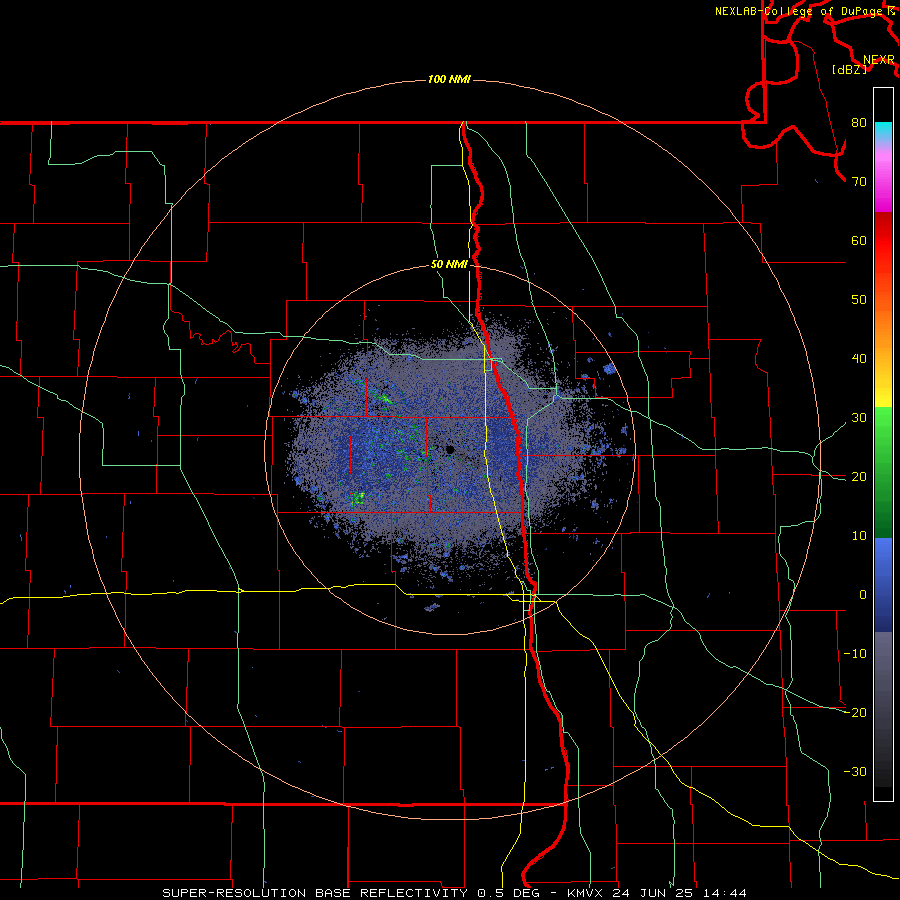Click the 100 NMI range ring label
The height and width of the screenshot is (900, 900).
449,79
